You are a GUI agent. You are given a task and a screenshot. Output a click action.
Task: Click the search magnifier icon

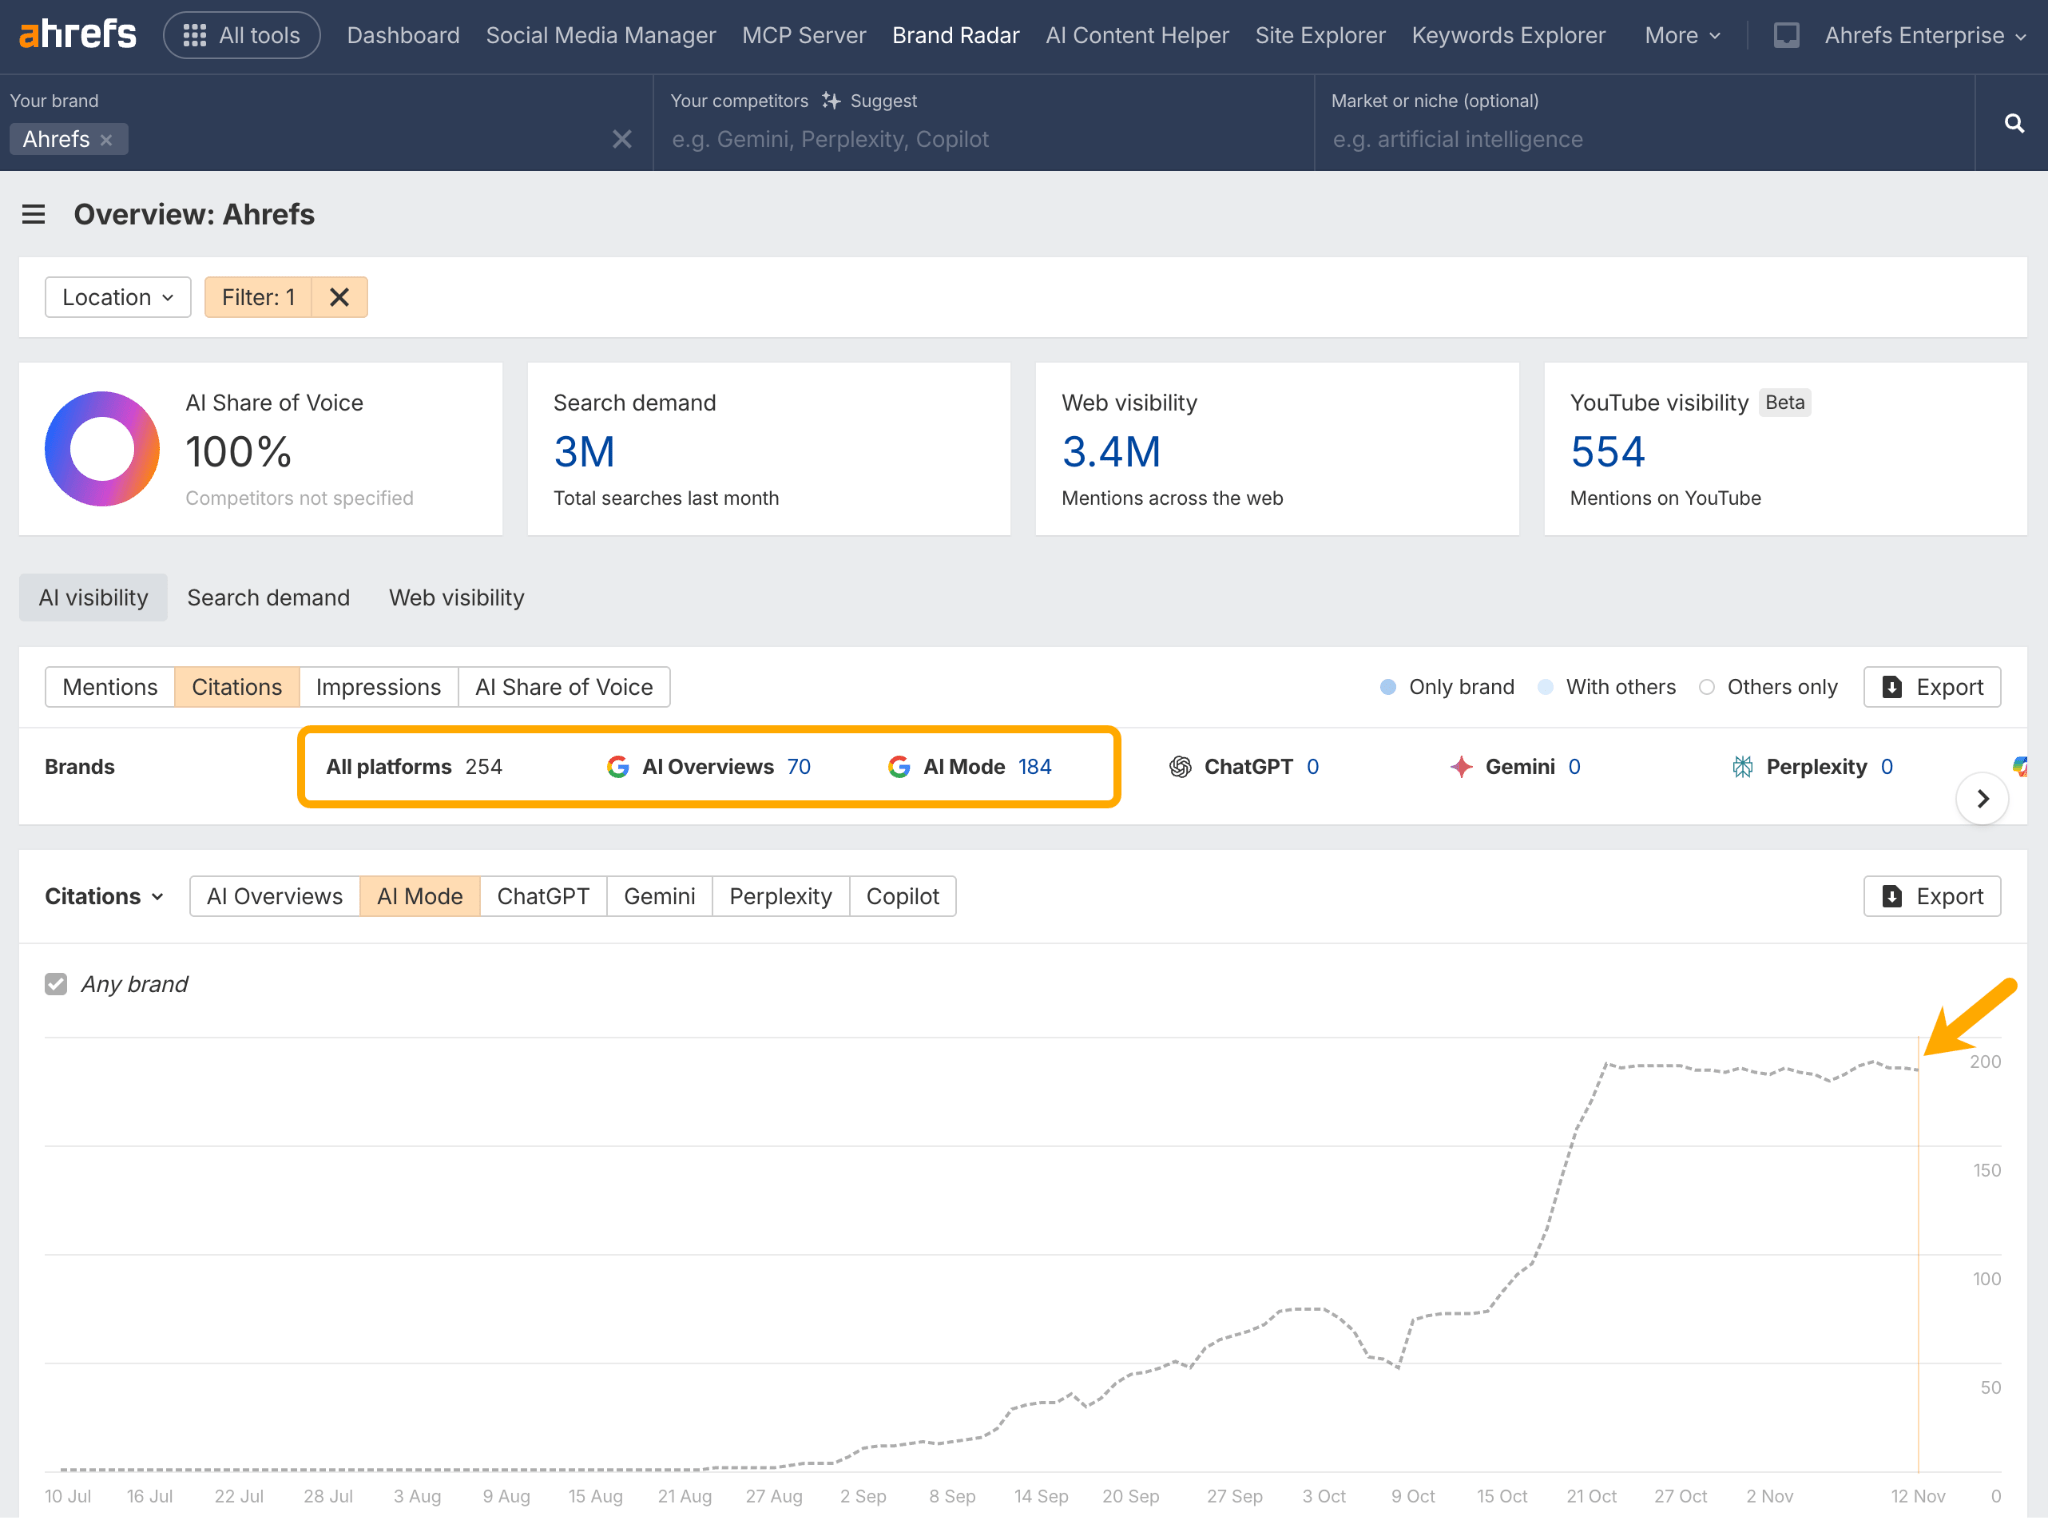pos(2013,122)
